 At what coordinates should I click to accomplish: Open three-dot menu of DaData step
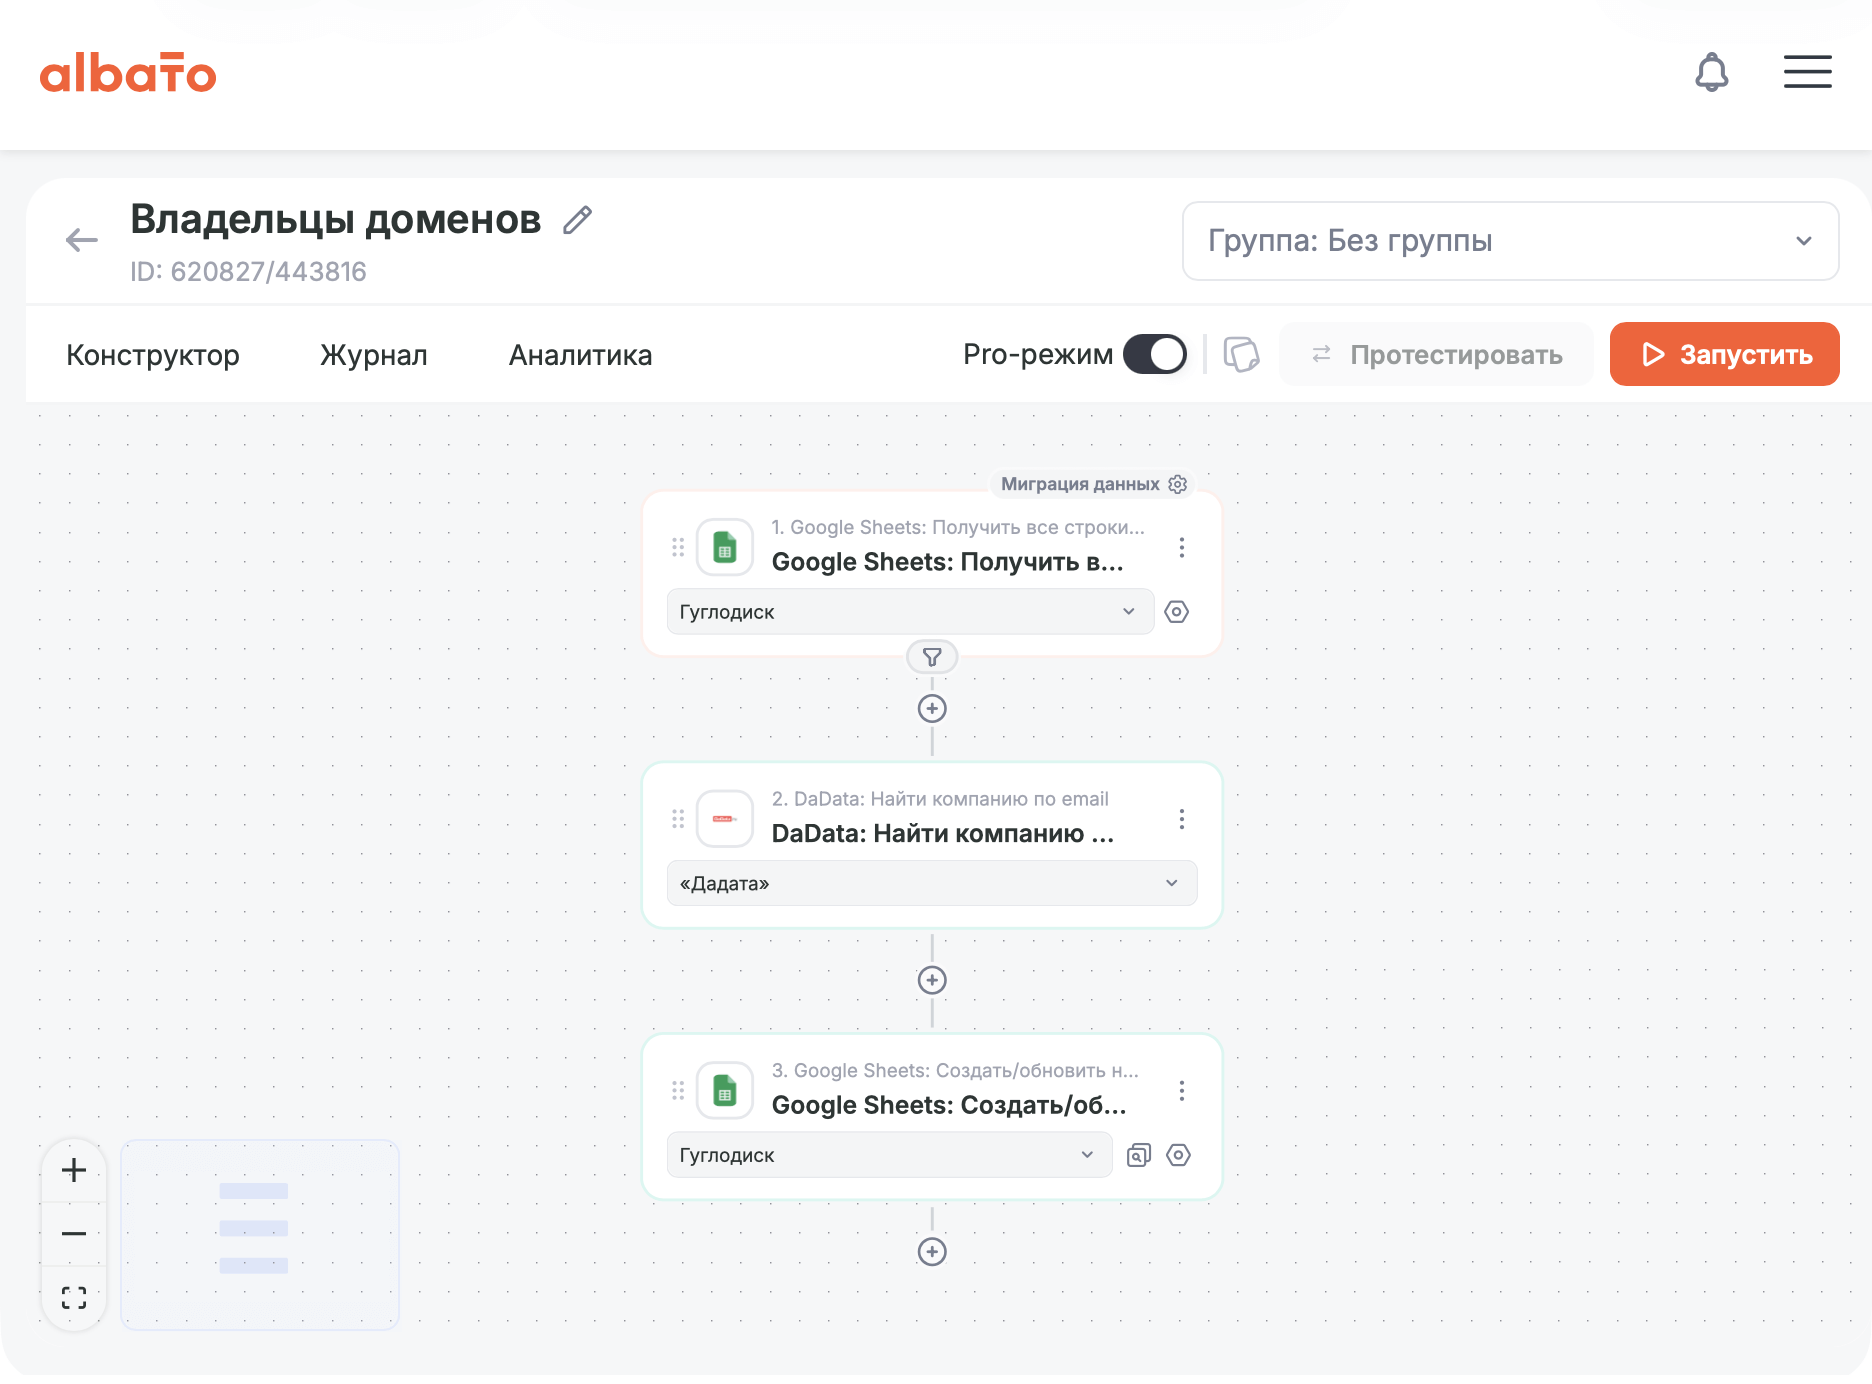click(x=1182, y=819)
